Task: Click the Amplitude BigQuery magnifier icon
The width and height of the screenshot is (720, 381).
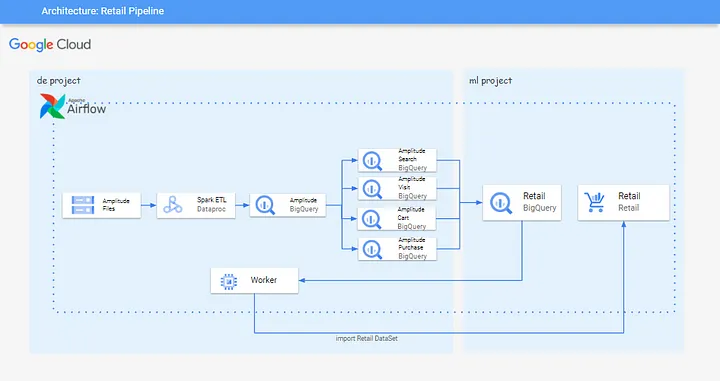Action: 265,205
